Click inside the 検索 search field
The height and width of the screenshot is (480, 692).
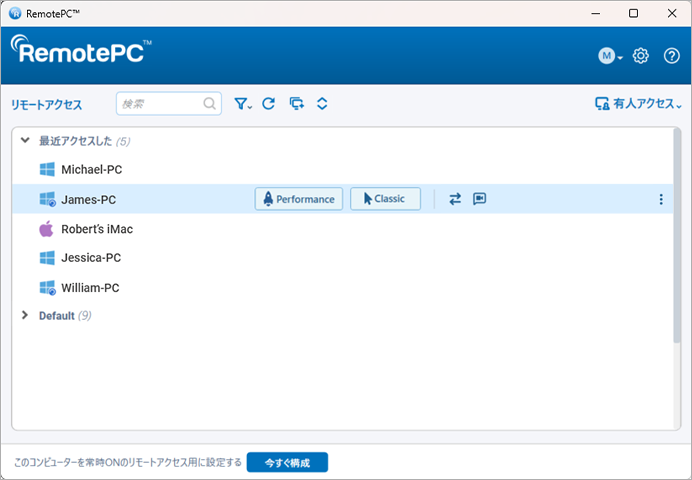point(169,104)
